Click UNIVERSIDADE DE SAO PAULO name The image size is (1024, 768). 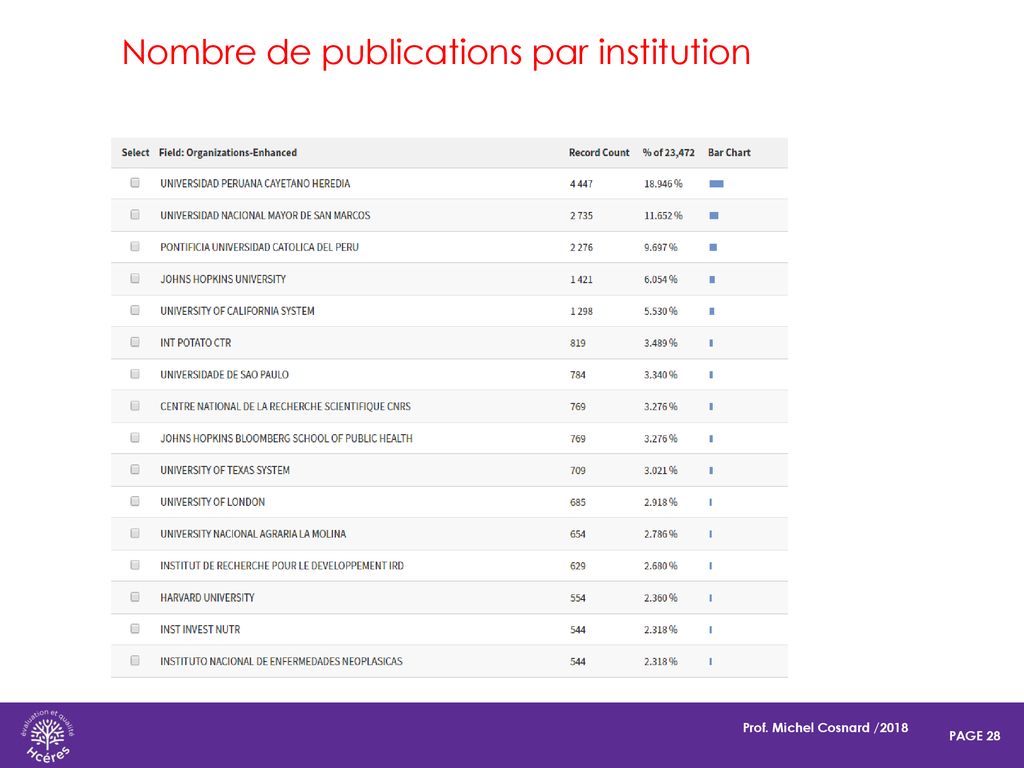[225, 375]
